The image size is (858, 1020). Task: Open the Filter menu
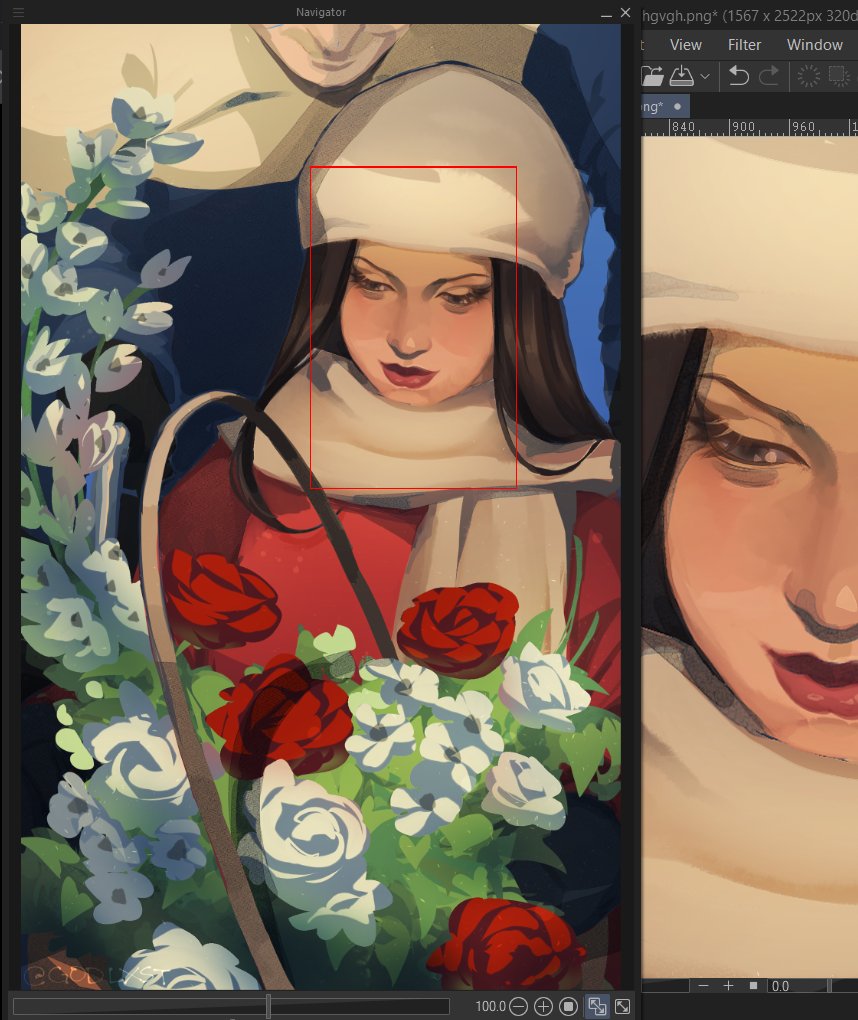click(744, 45)
